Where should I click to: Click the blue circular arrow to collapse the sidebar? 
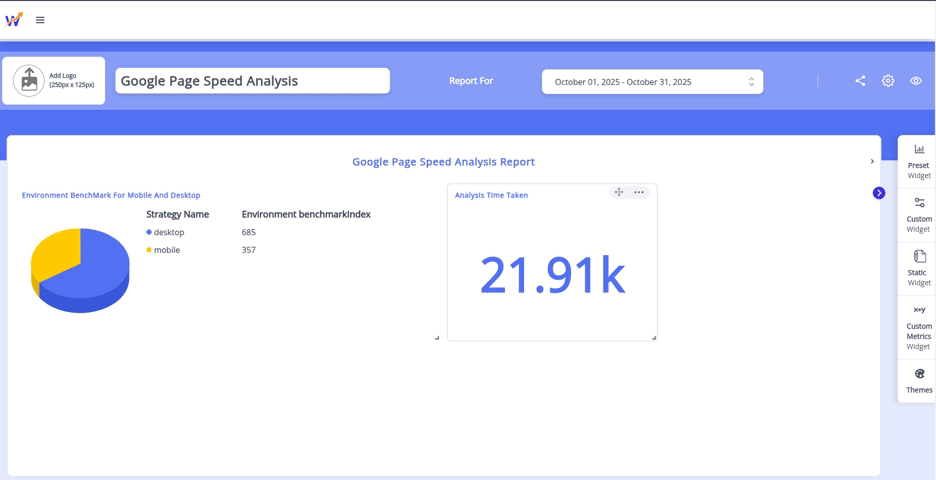tap(879, 193)
